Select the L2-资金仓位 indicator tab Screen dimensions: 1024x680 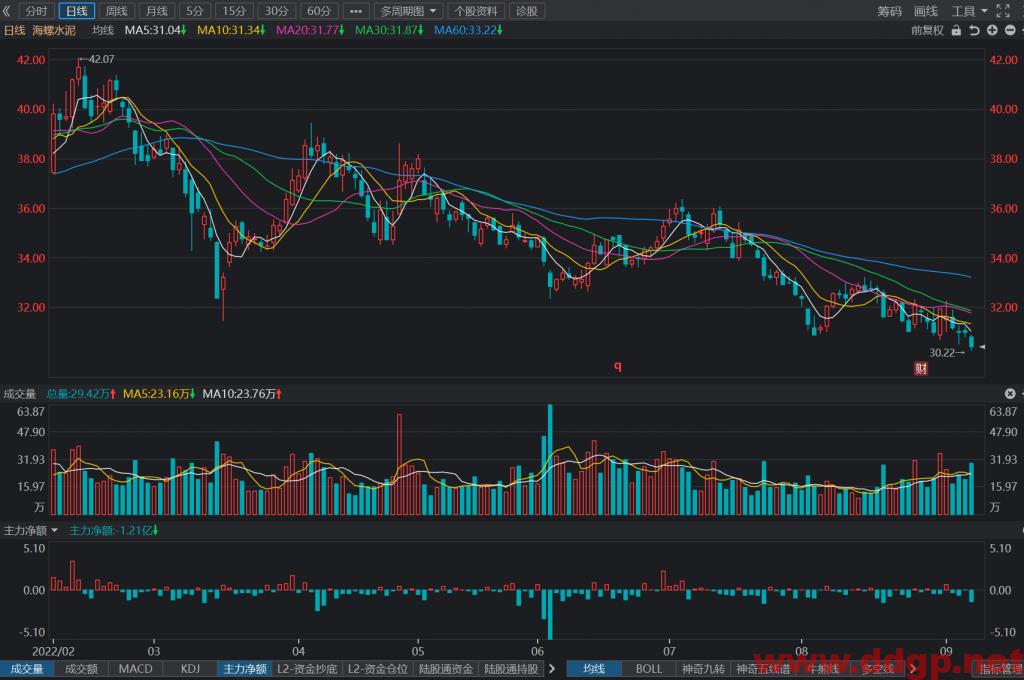tap(377, 669)
